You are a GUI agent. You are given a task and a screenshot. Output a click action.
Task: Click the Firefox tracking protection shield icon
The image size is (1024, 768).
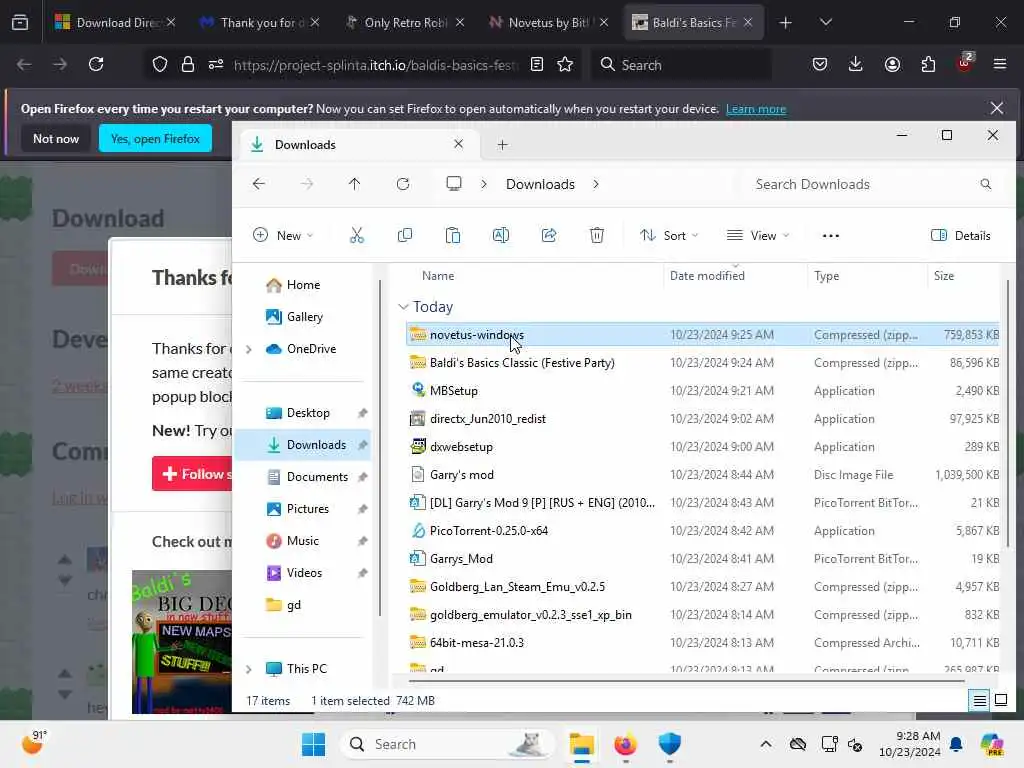pos(160,64)
